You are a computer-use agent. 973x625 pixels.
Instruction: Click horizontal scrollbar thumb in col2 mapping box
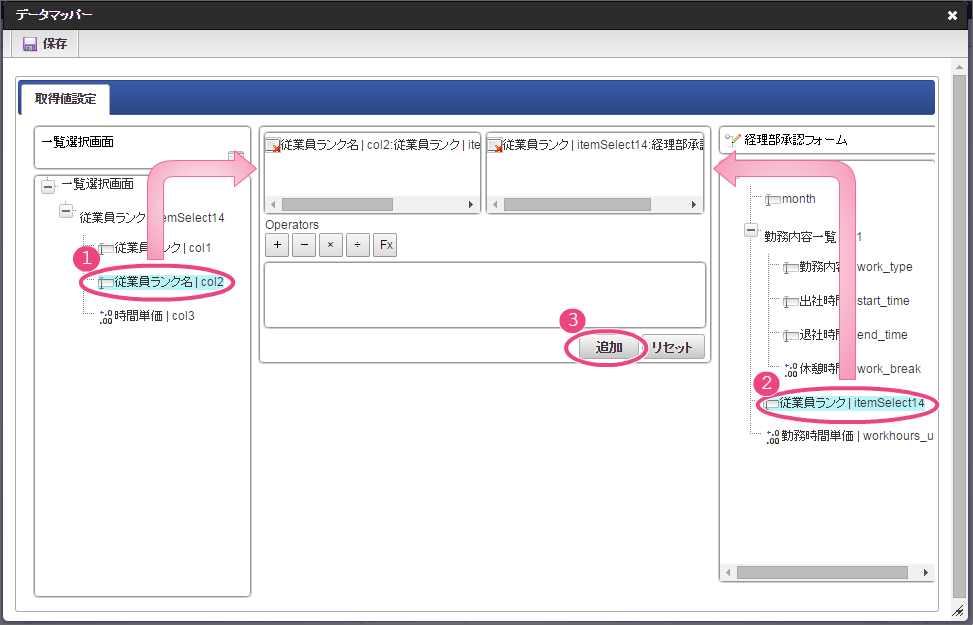pos(337,204)
